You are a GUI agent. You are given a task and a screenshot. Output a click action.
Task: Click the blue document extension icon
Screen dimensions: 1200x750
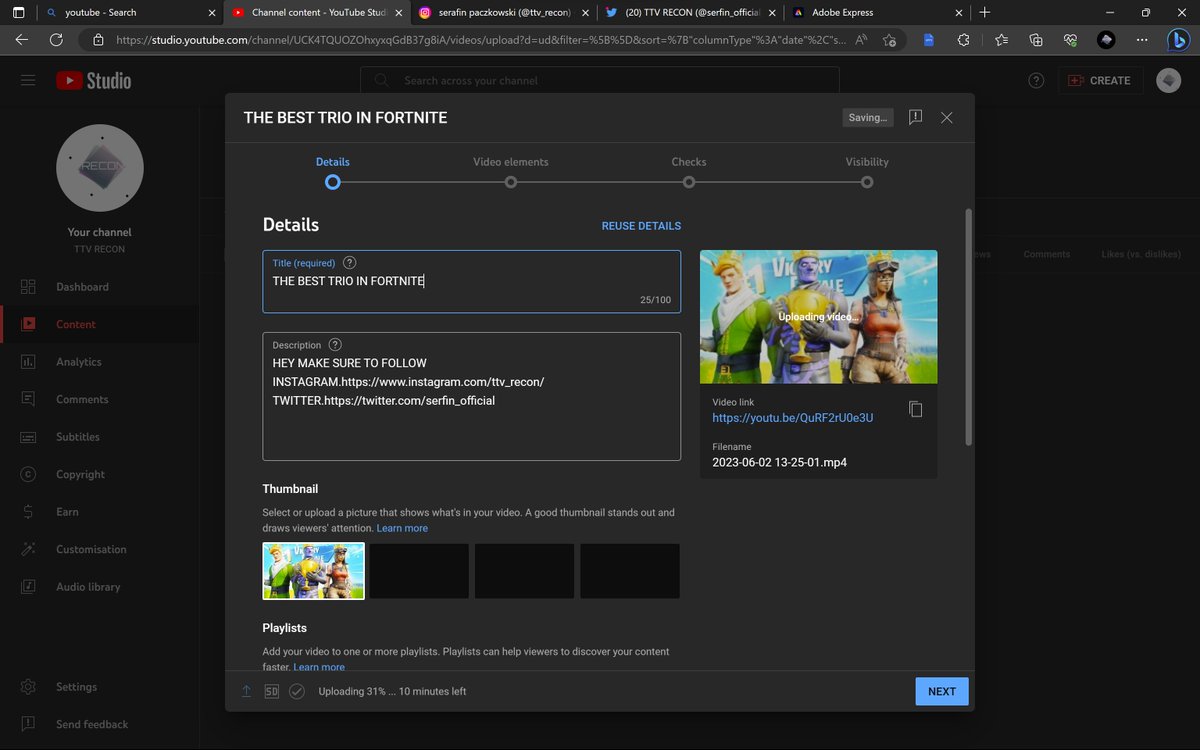click(x=928, y=40)
